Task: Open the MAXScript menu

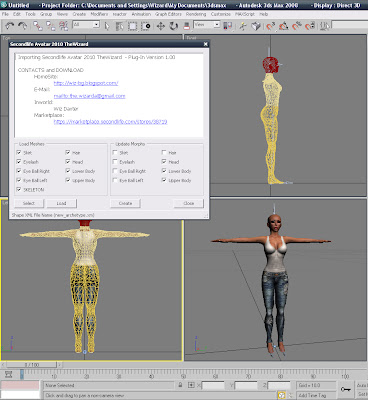Action: [245, 14]
